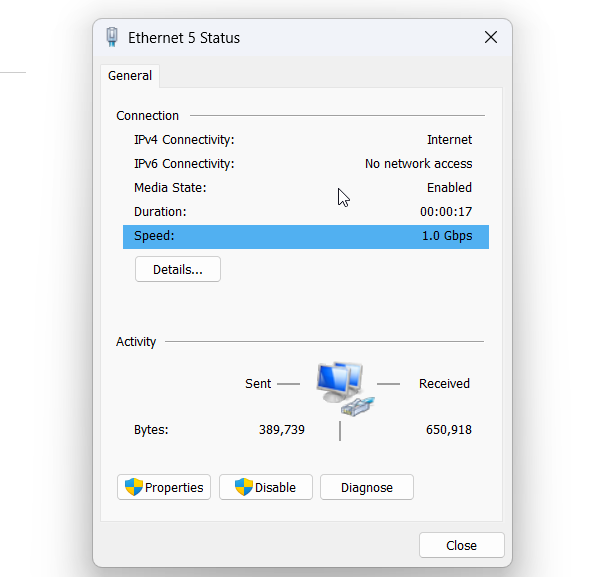
Task: Click the Sent label
Action: (258, 384)
